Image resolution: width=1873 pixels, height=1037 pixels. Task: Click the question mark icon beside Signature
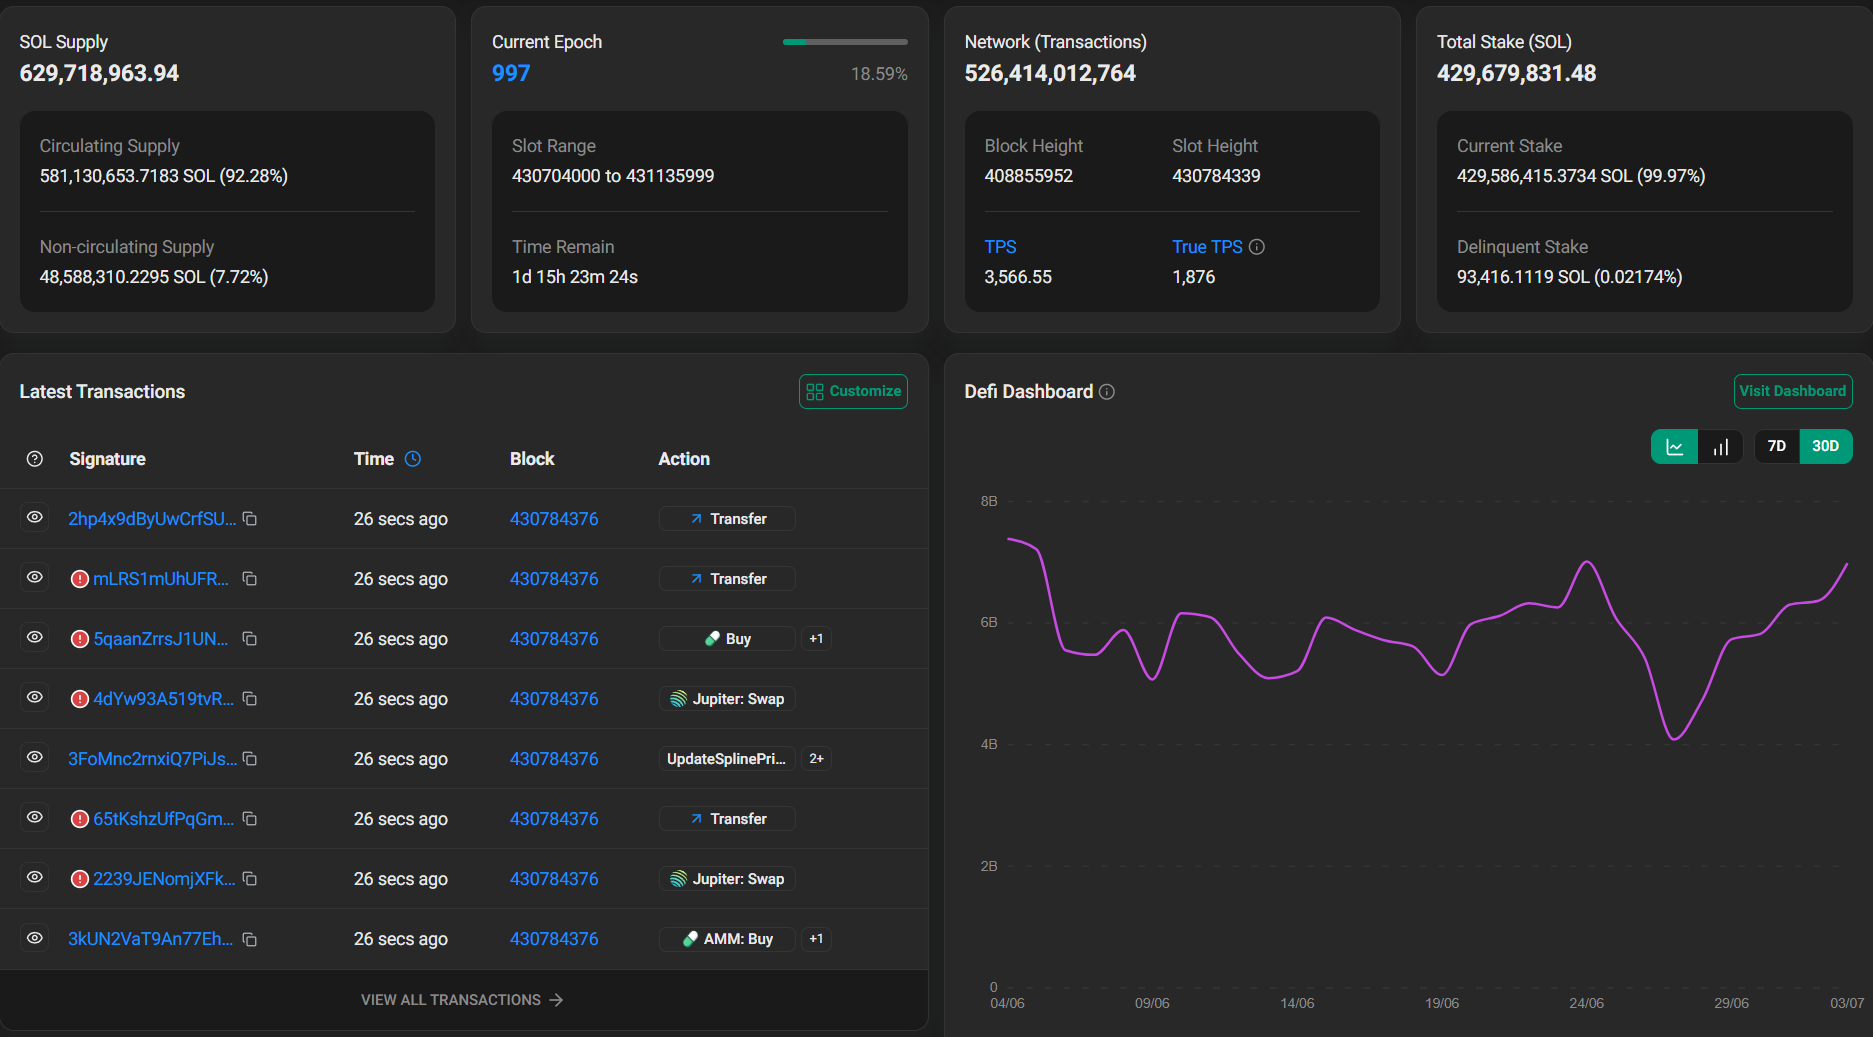pyautogui.click(x=35, y=459)
